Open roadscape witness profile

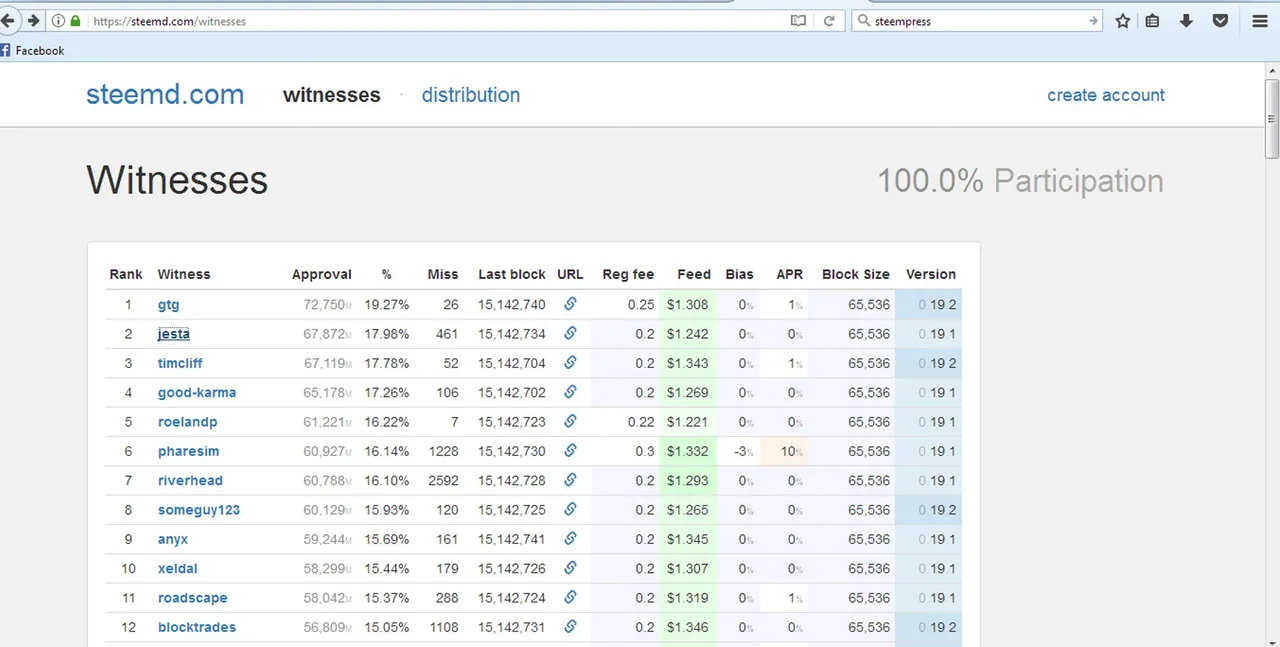pos(193,598)
